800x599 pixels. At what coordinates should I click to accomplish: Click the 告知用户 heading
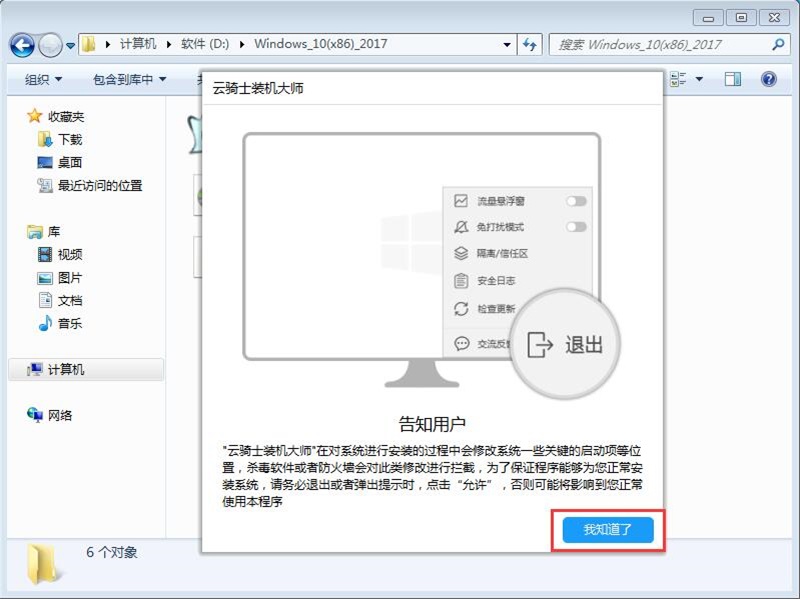click(x=432, y=424)
